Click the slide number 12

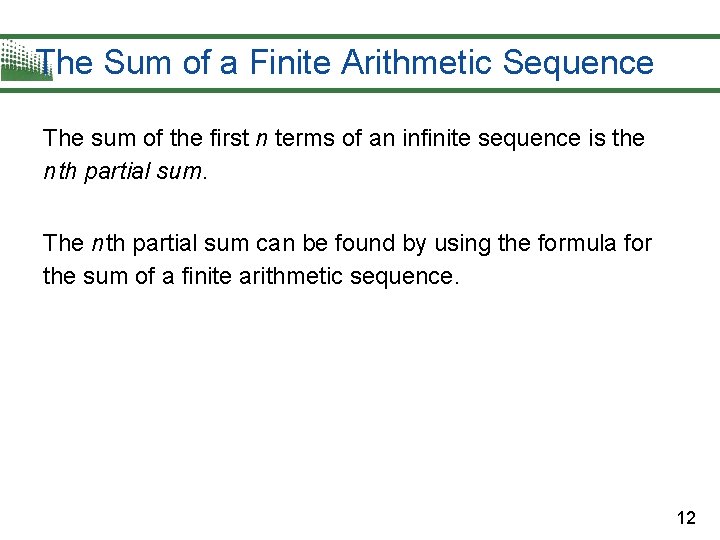[686, 517]
